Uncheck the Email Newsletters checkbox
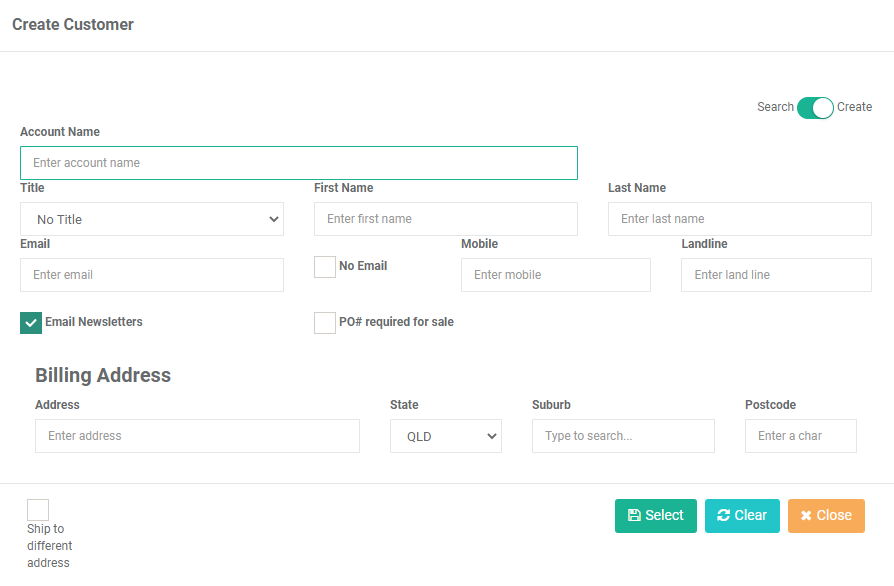894x586 pixels. click(x=31, y=323)
